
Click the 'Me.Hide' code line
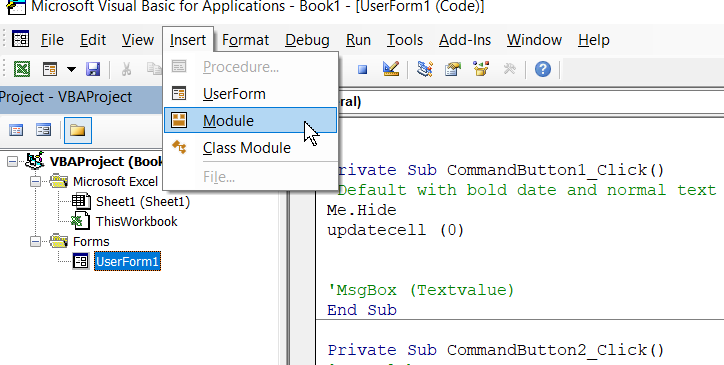click(x=362, y=210)
